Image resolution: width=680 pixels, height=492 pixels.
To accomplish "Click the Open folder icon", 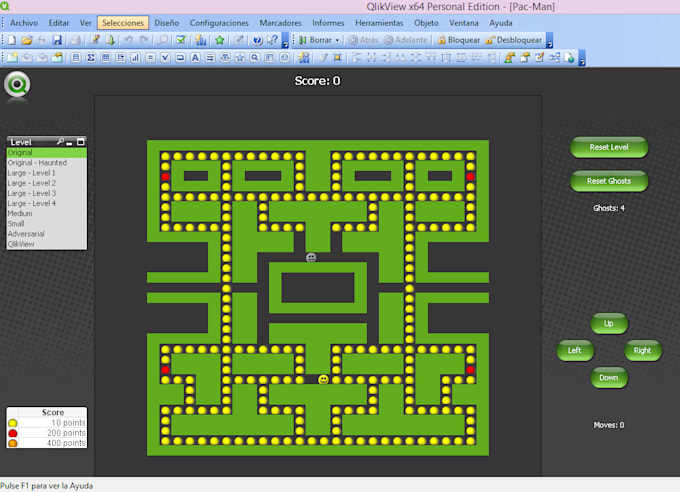I will (x=27, y=40).
